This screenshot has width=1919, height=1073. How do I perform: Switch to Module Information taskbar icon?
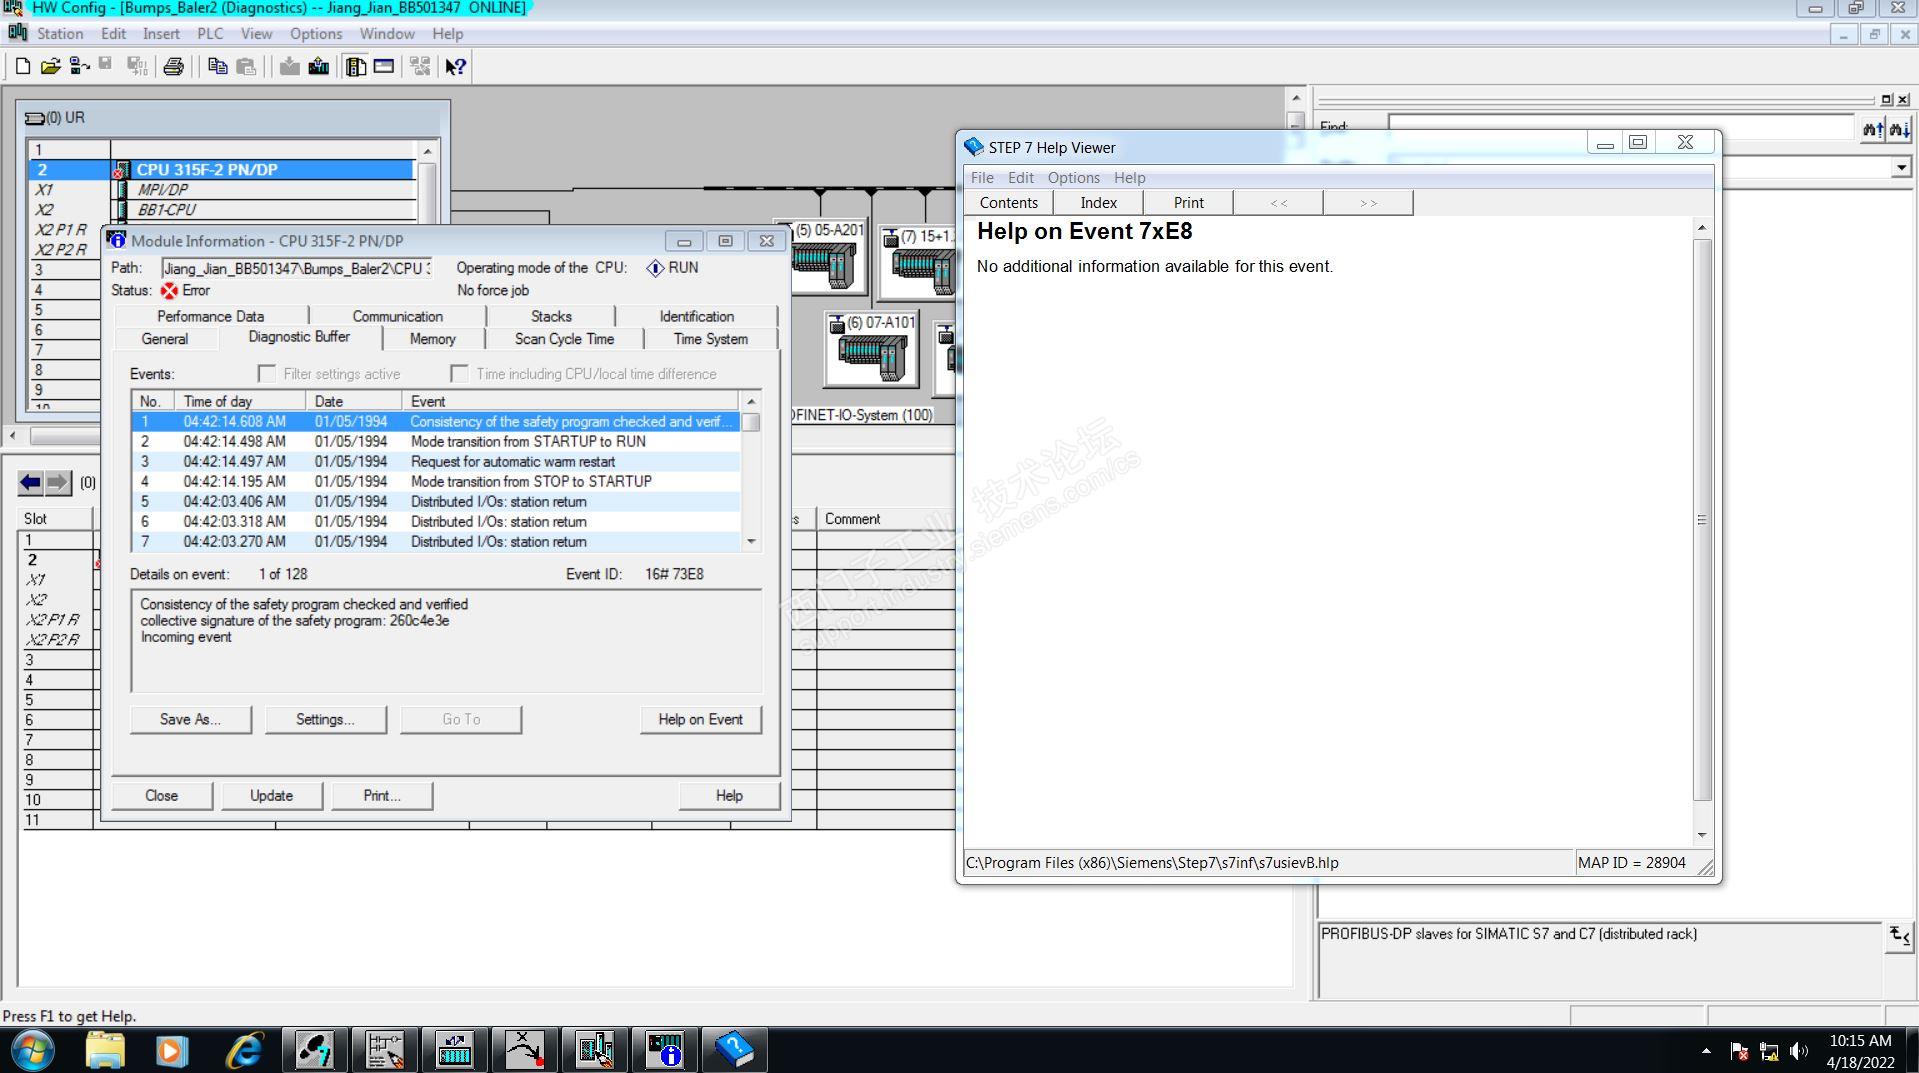click(x=664, y=1050)
